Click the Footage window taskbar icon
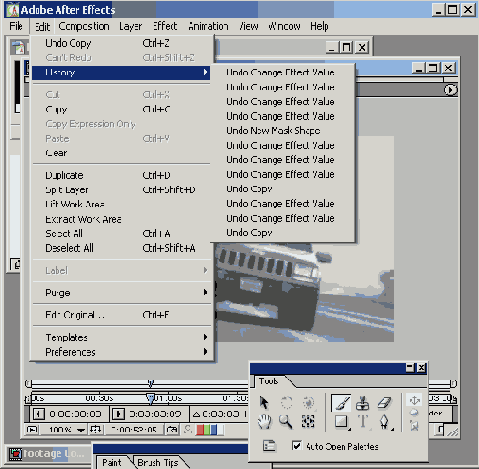 15,454
